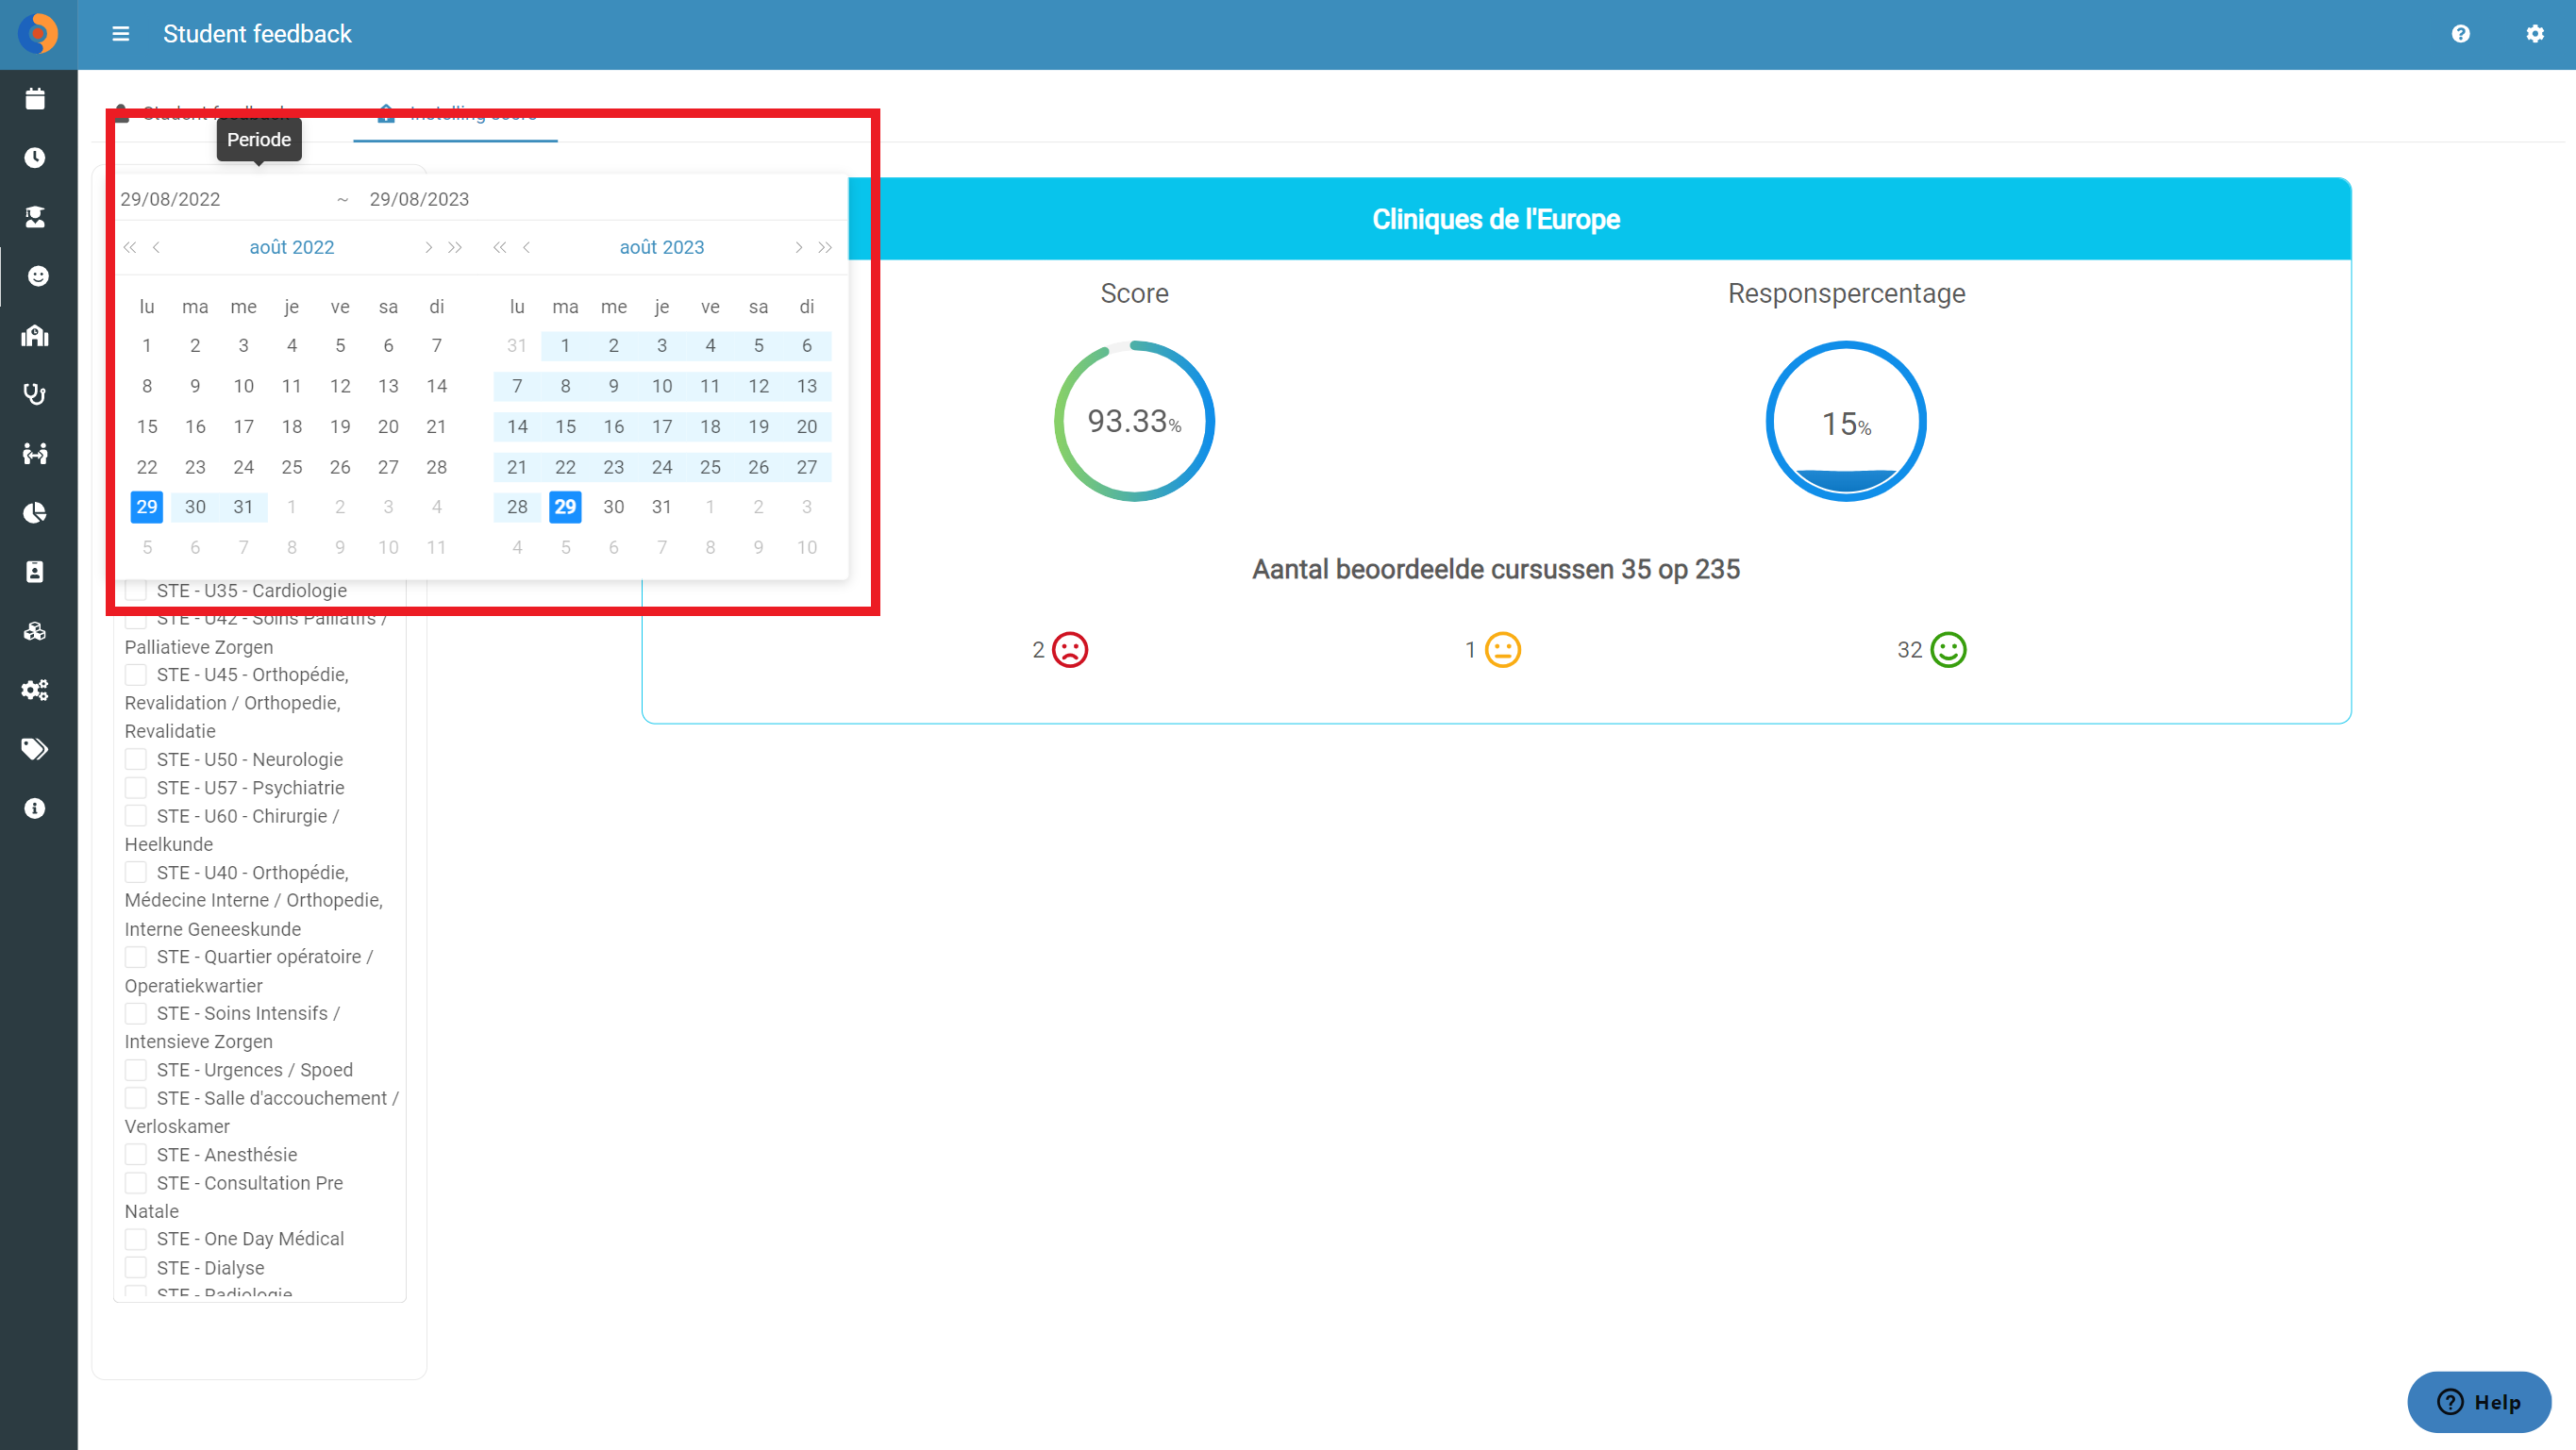The image size is (2576, 1450).
Task: Click the help question mark icon in header
Action: click(x=2461, y=34)
